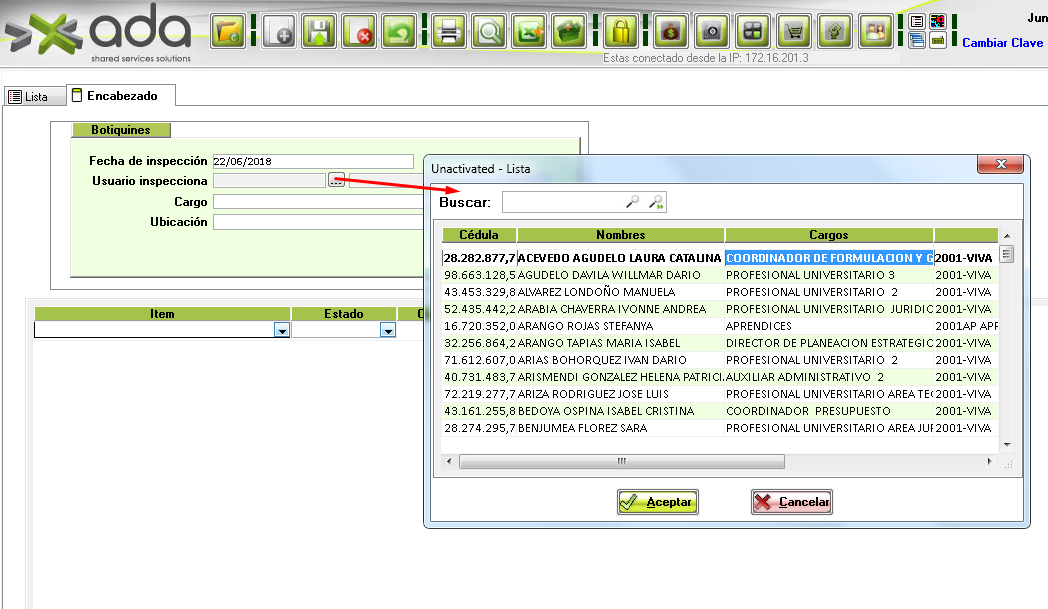Switch to the Lista tab
The height and width of the screenshot is (609, 1048).
click(28, 97)
